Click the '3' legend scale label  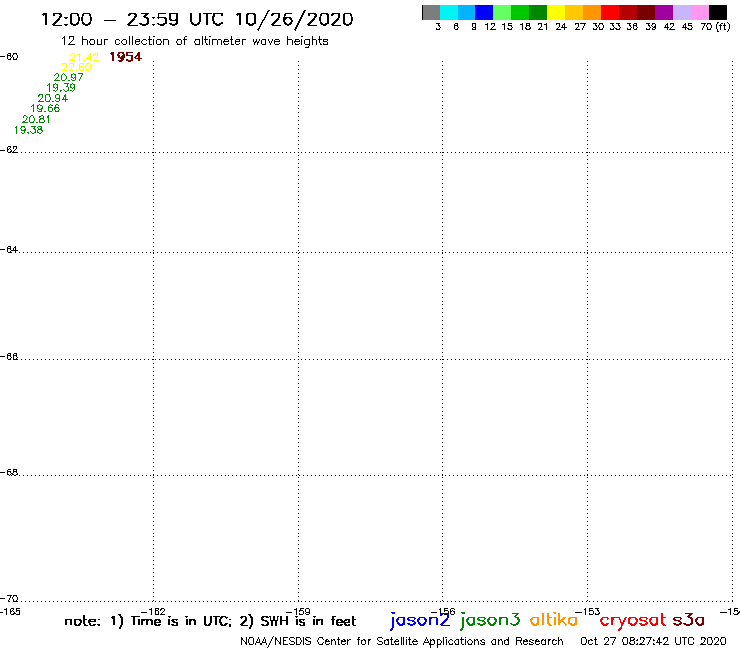coord(438,27)
